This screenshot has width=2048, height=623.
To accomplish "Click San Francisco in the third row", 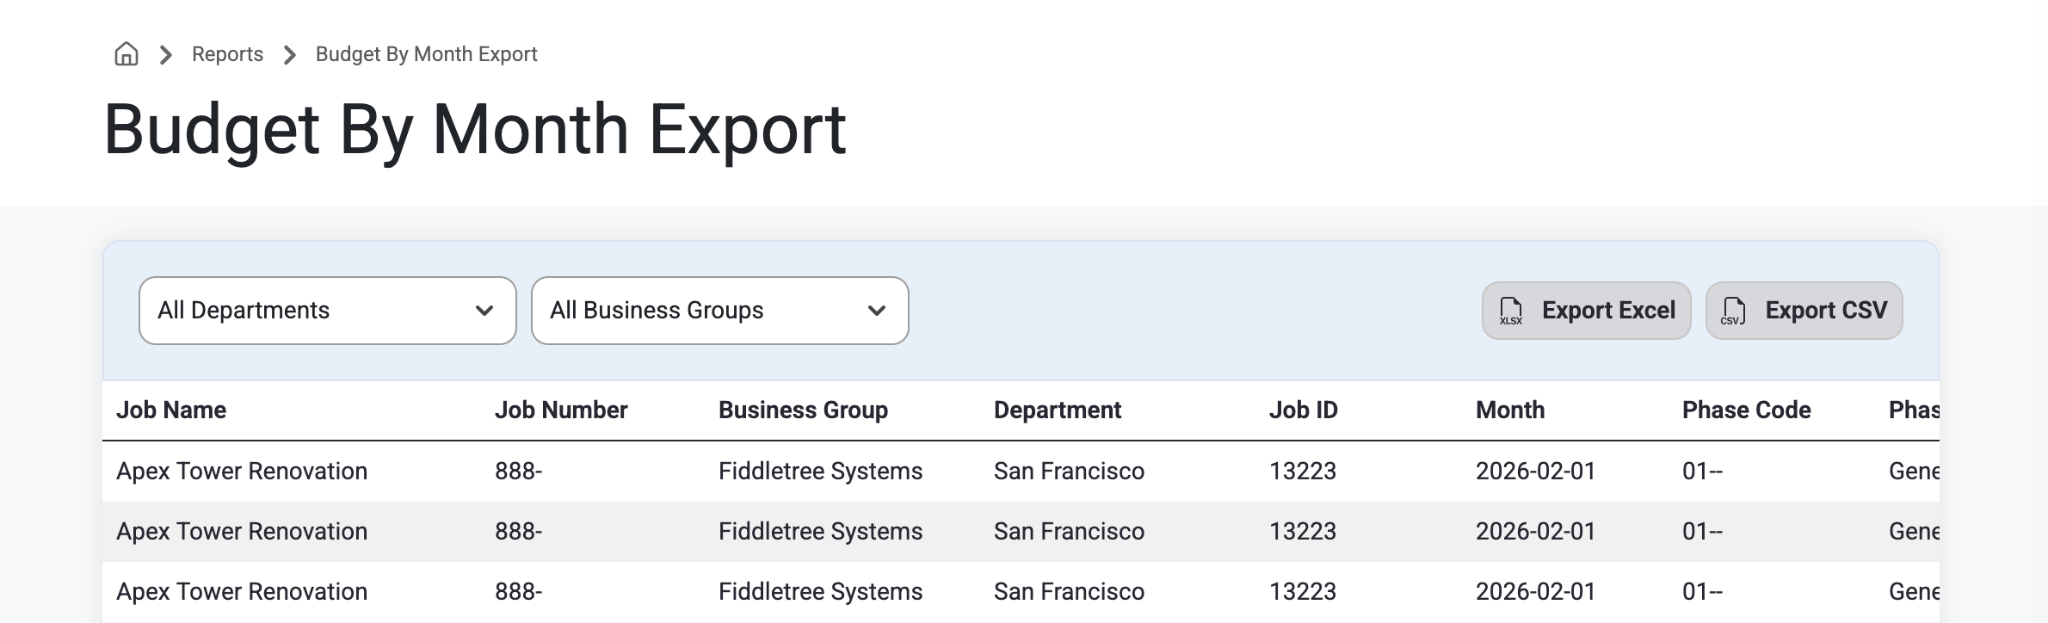I will 1069,591.
